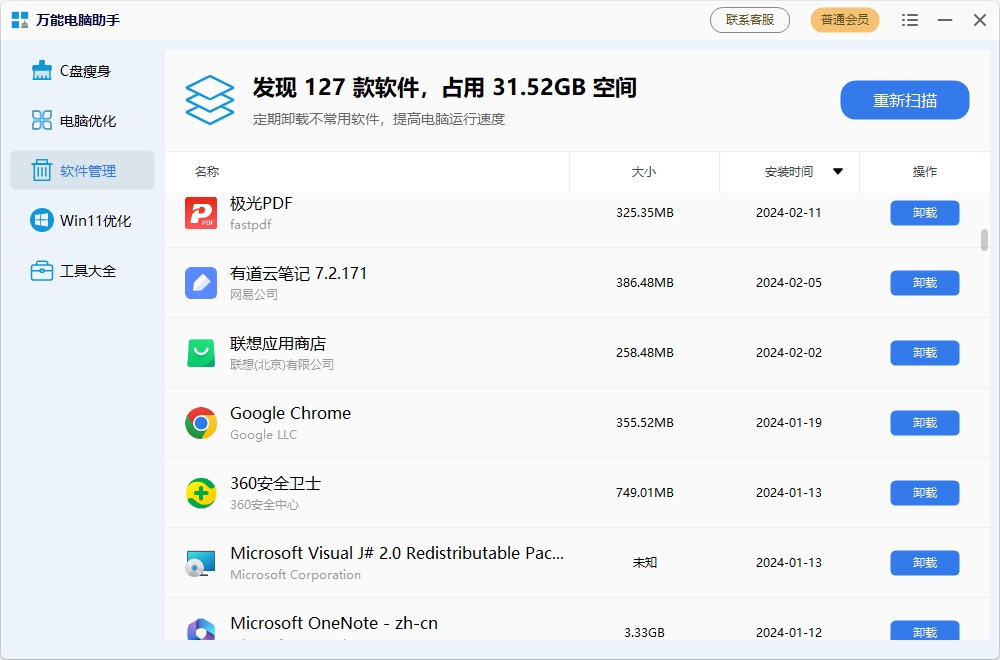The width and height of the screenshot is (1000, 660).
Task: Click the 软件管理 trash icon
Action: pyautogui.click(x=41, y=170)
